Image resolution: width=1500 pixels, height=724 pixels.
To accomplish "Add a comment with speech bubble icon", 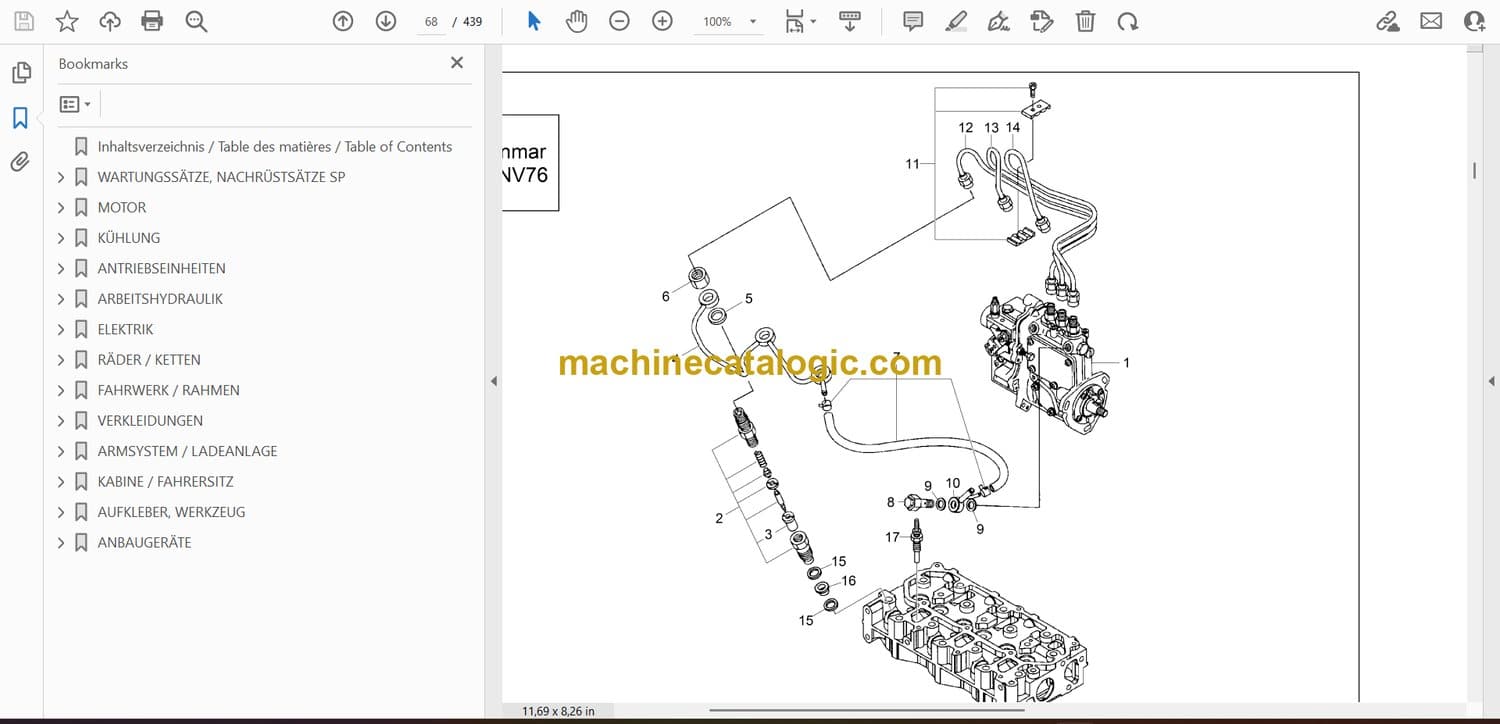I will pyautogui.click(x=912, y=21).
